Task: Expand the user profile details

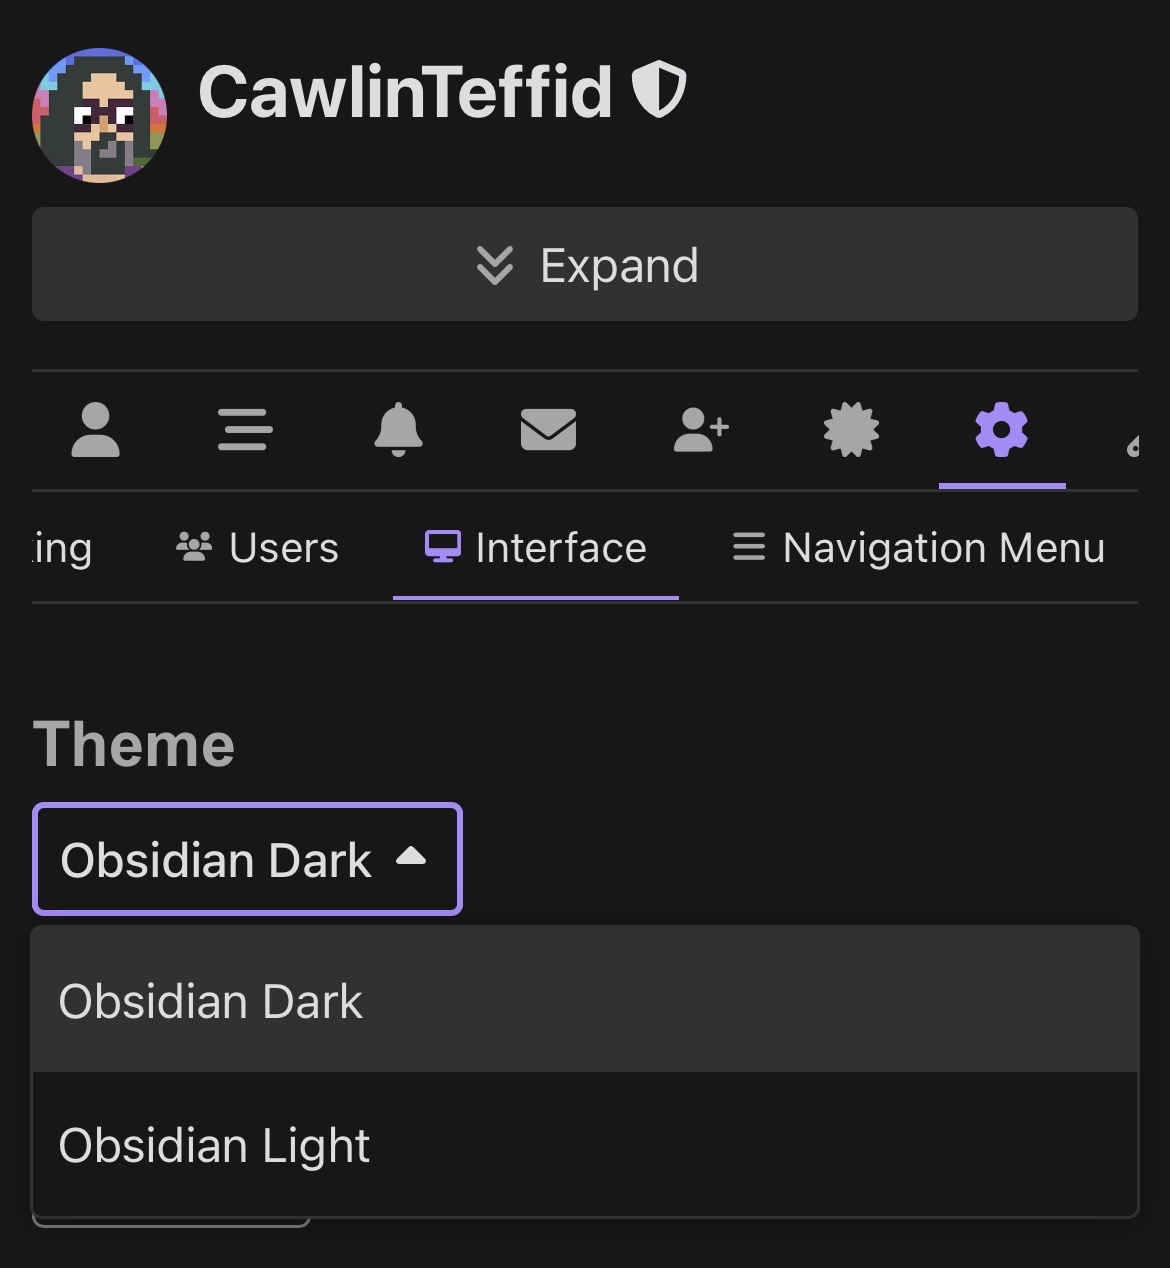Action: [585, 265]
